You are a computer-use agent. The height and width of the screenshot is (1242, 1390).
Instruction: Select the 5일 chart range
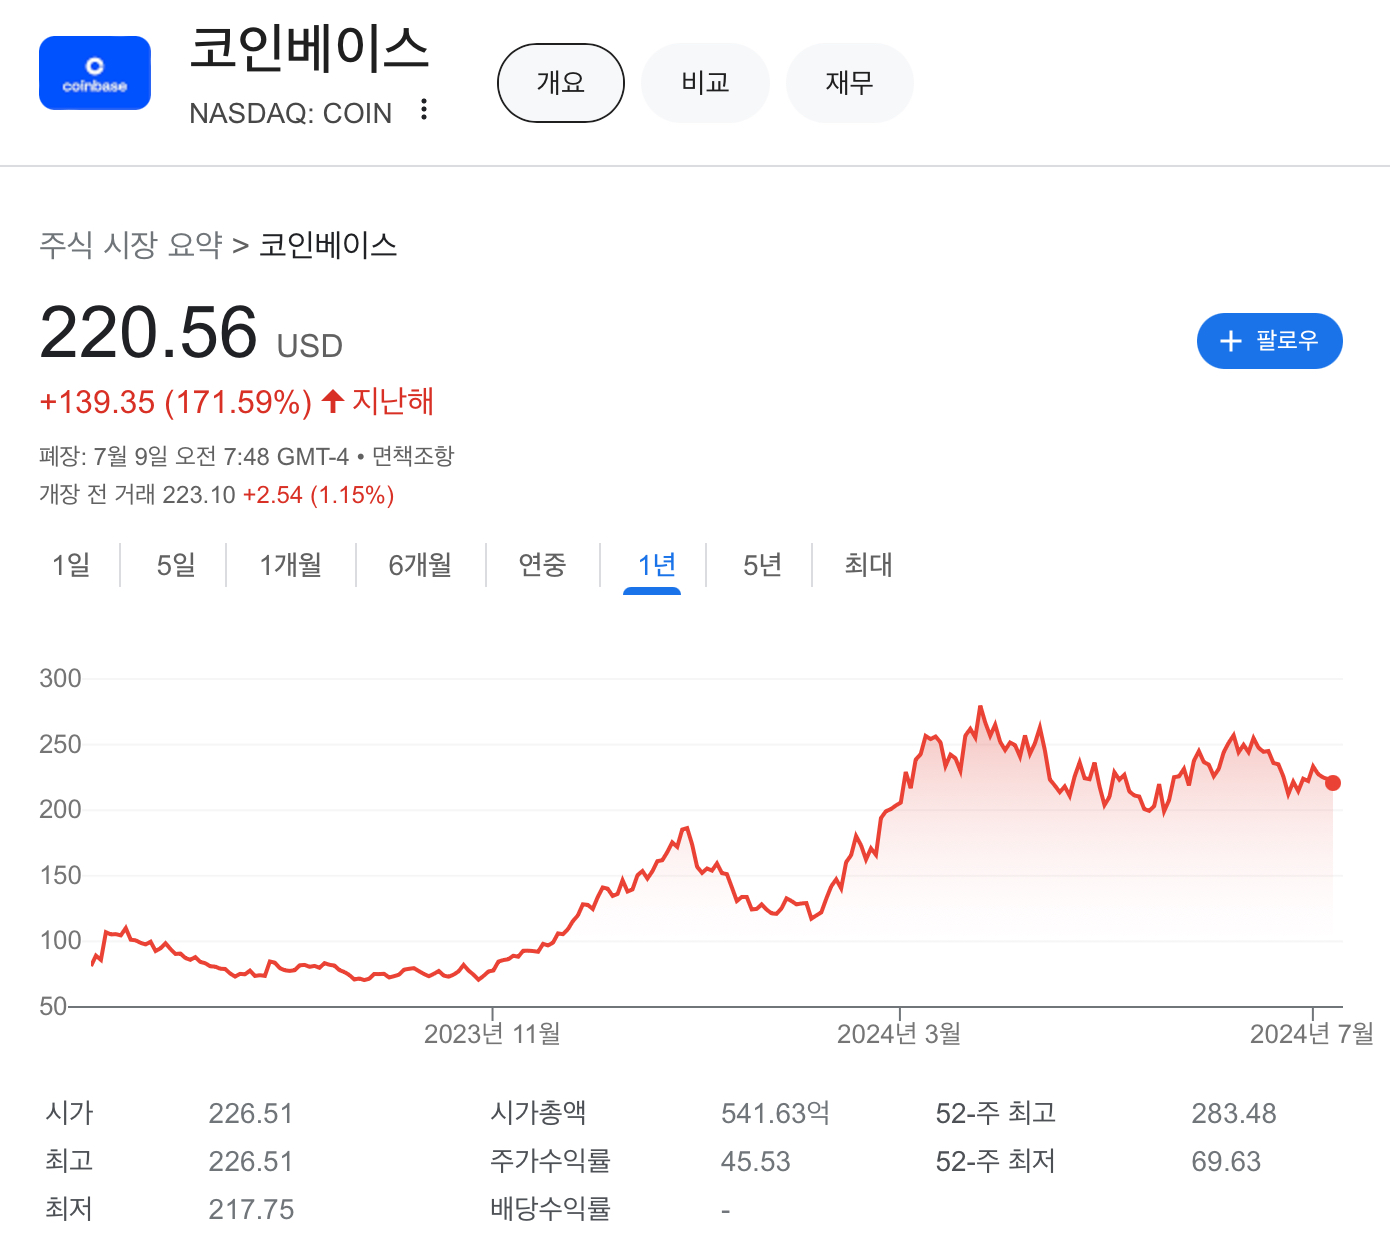click(176, 565)
